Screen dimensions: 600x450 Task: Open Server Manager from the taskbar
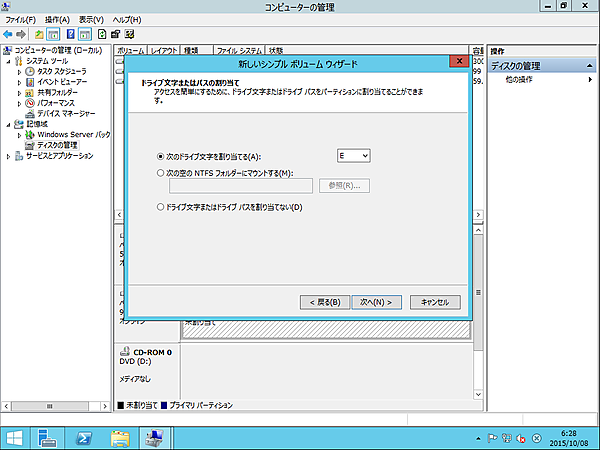click(47, 439)
